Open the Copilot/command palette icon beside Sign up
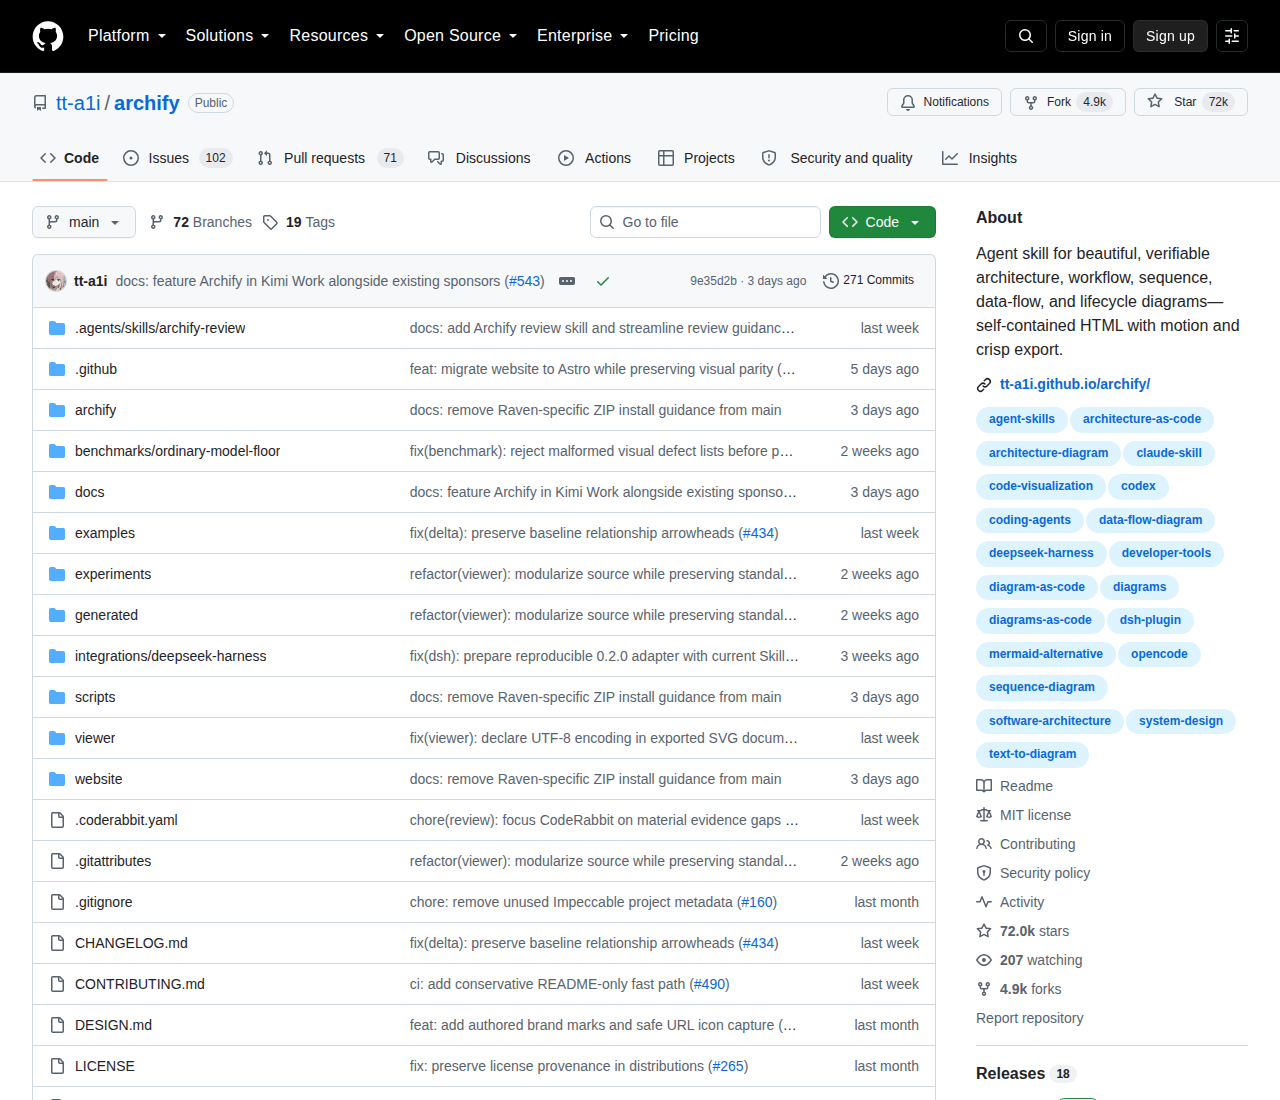The width and height of the screenshot is (1280, 1100). click(x=1232, y=36)
